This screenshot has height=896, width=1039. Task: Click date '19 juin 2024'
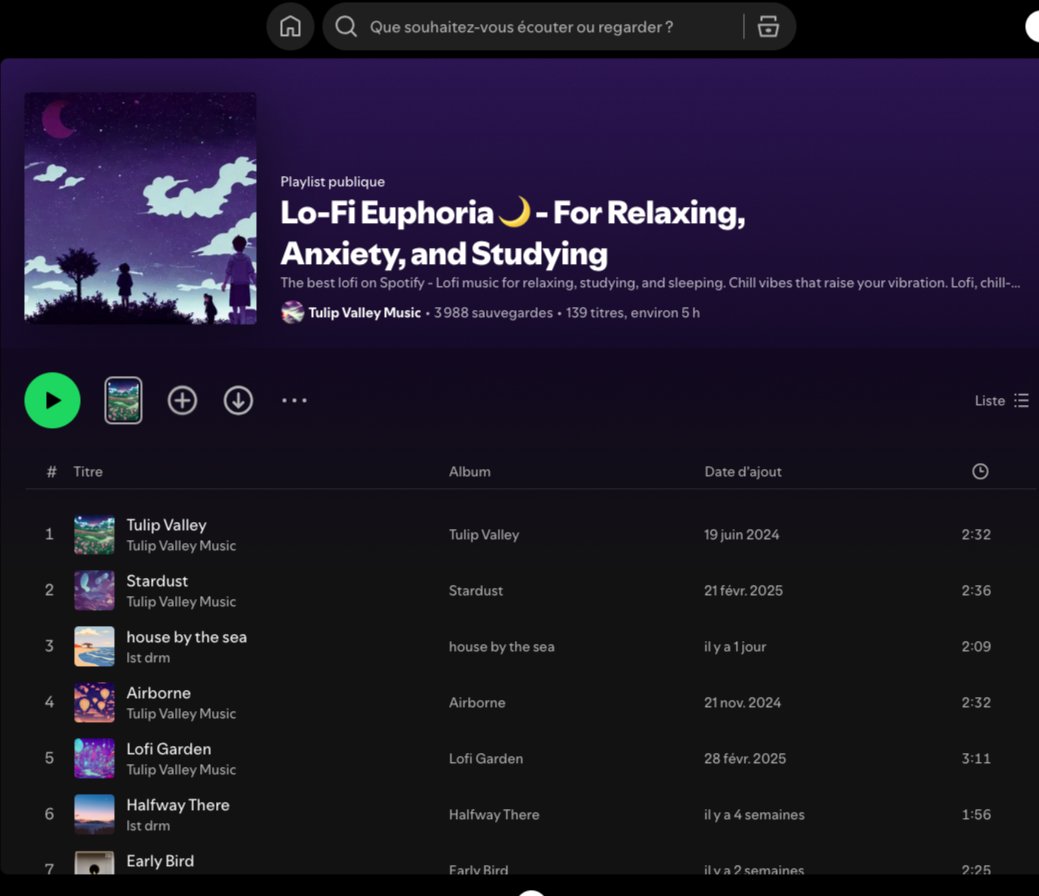pyautogui.click(x=741, y=535)
